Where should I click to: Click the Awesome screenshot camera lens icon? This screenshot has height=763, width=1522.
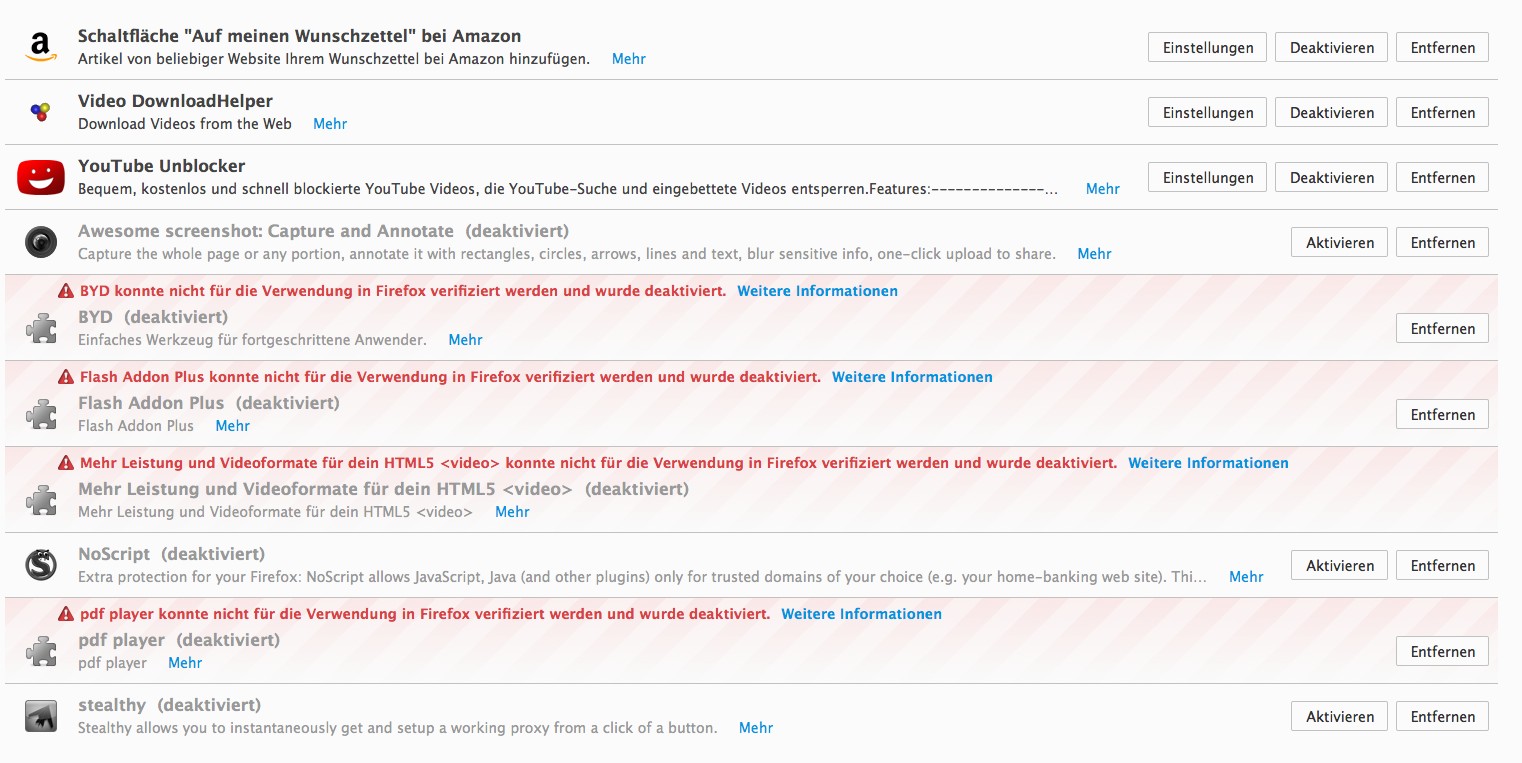(41, 242)
